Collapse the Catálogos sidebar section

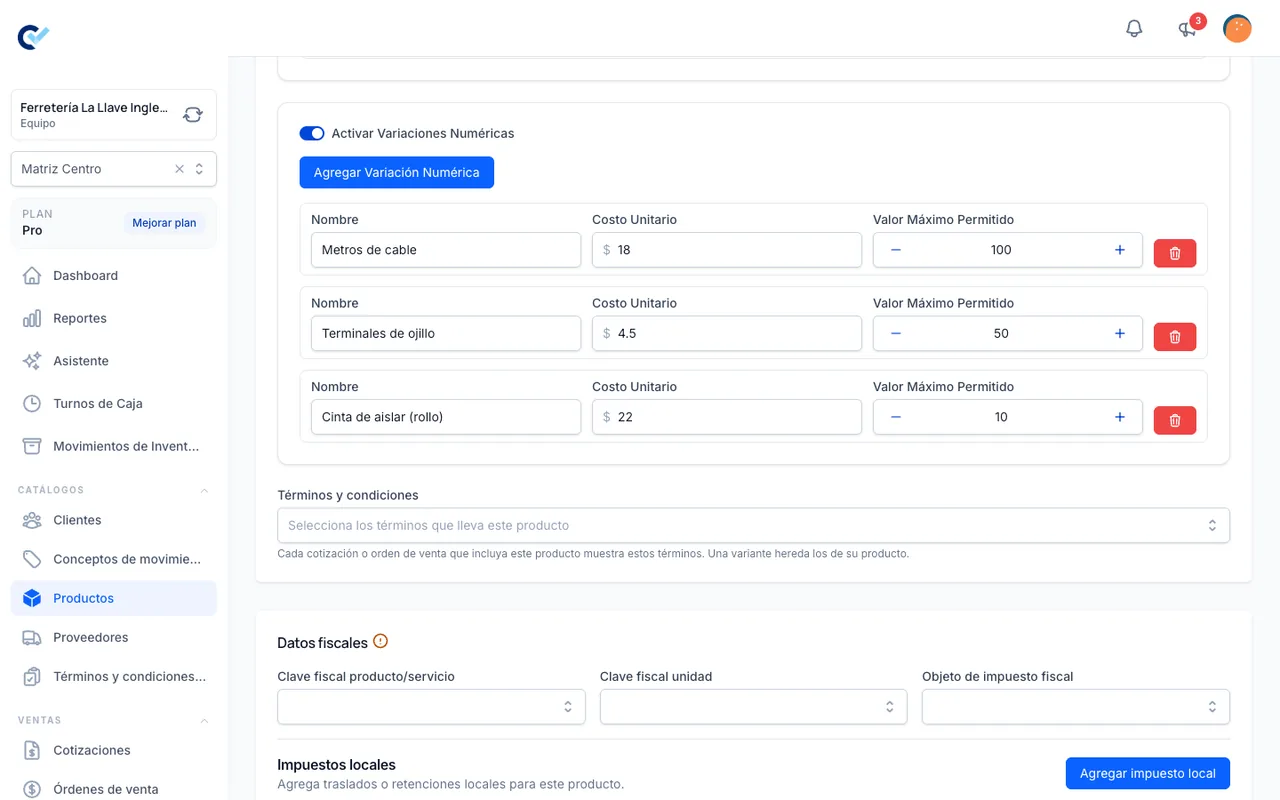click(x=205, y=490)
